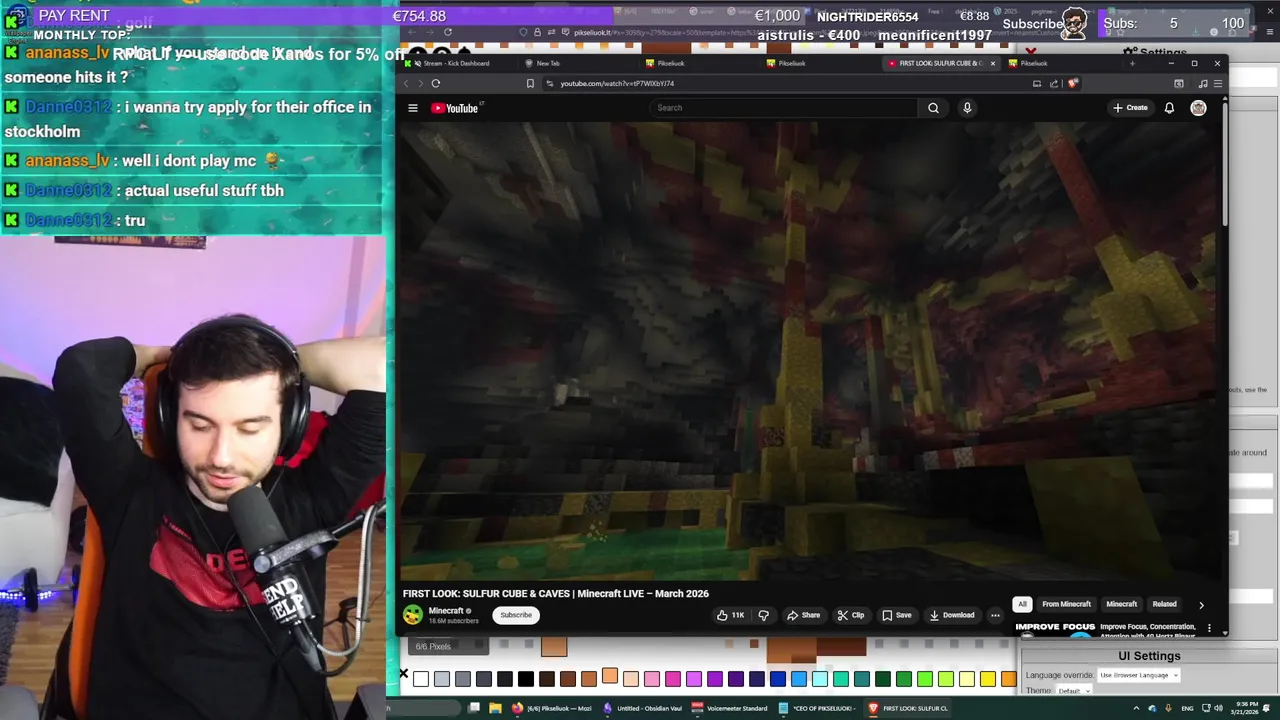Close the FIRST LOOK: SULFUR CUBE tab
Screen dimensions: 1280x720
[992, 63]
